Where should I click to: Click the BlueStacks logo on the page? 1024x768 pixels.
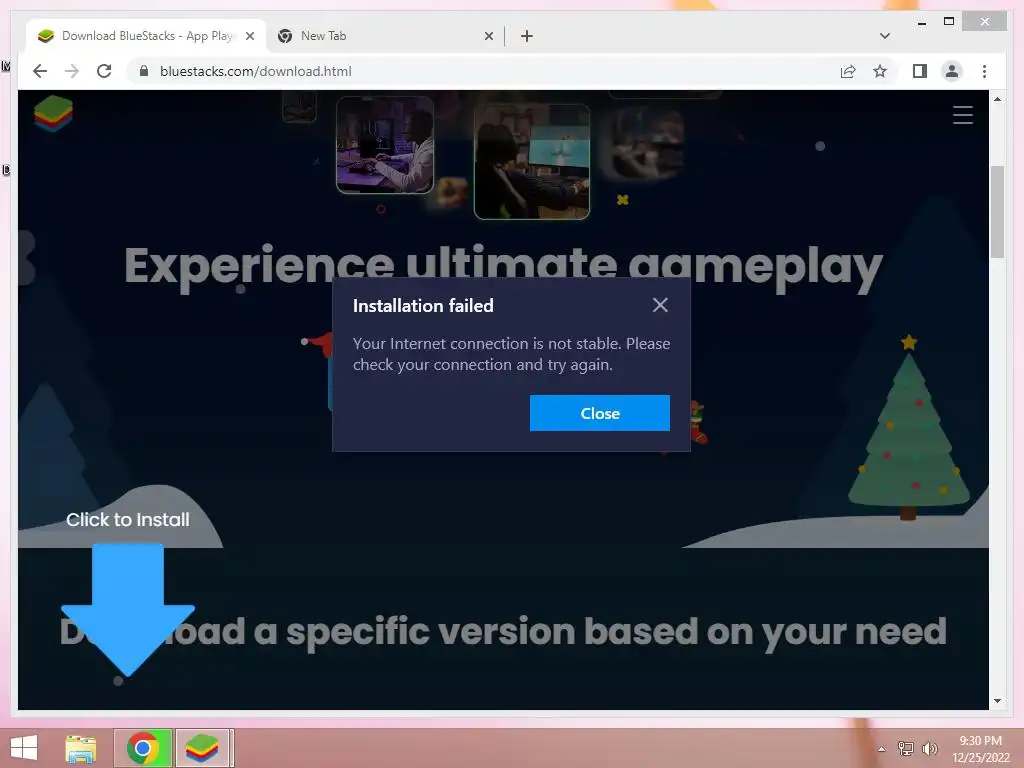click(x=53, y=113)
